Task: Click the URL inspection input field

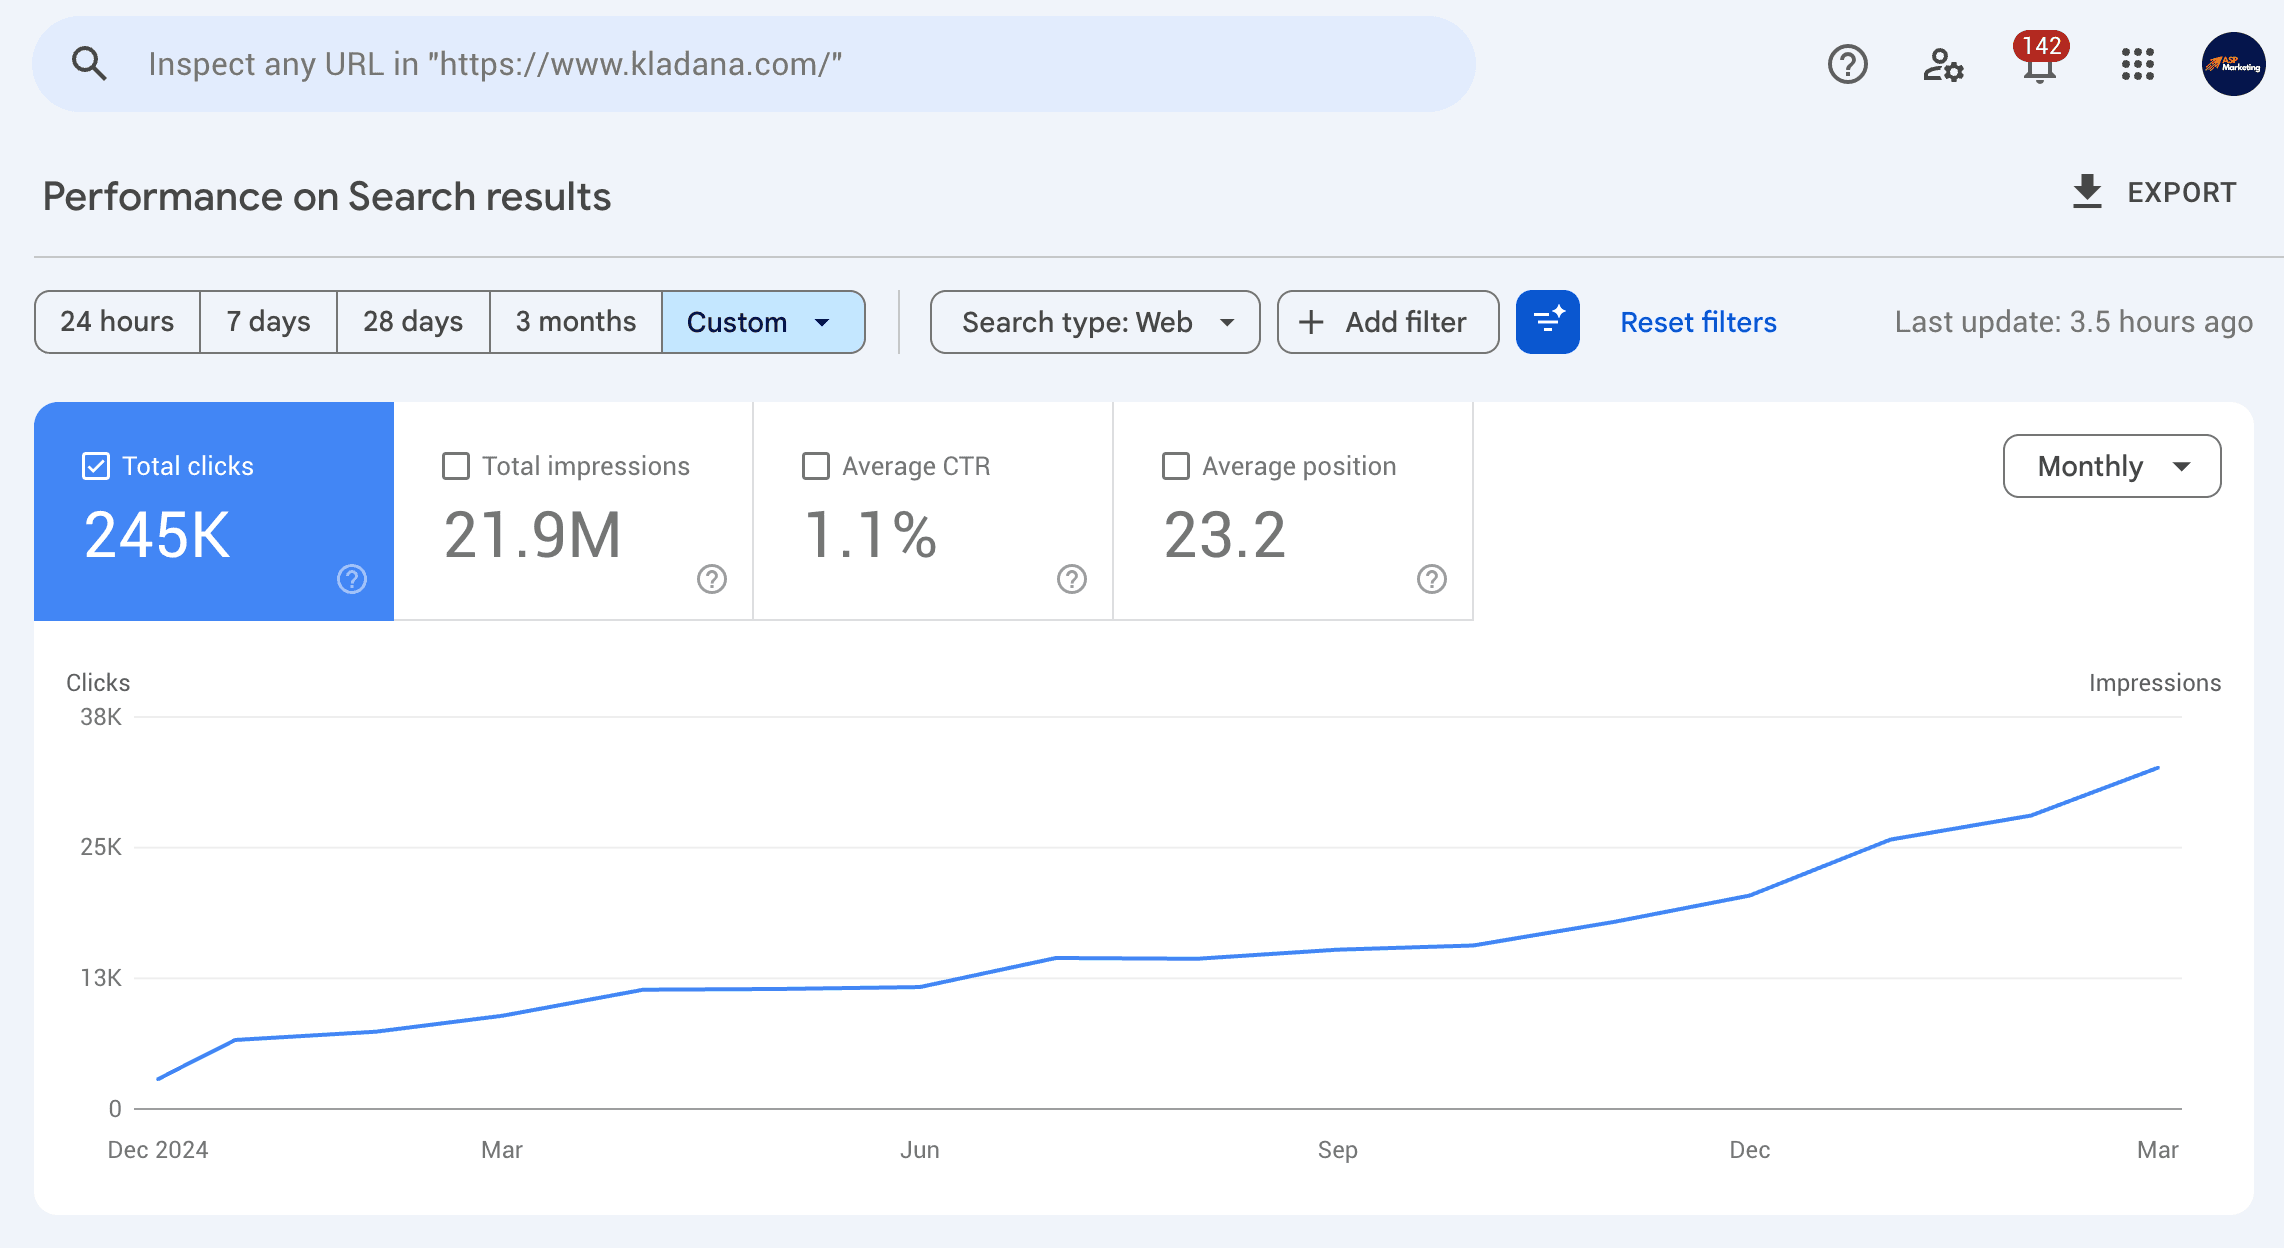Action: pos(700,62)
